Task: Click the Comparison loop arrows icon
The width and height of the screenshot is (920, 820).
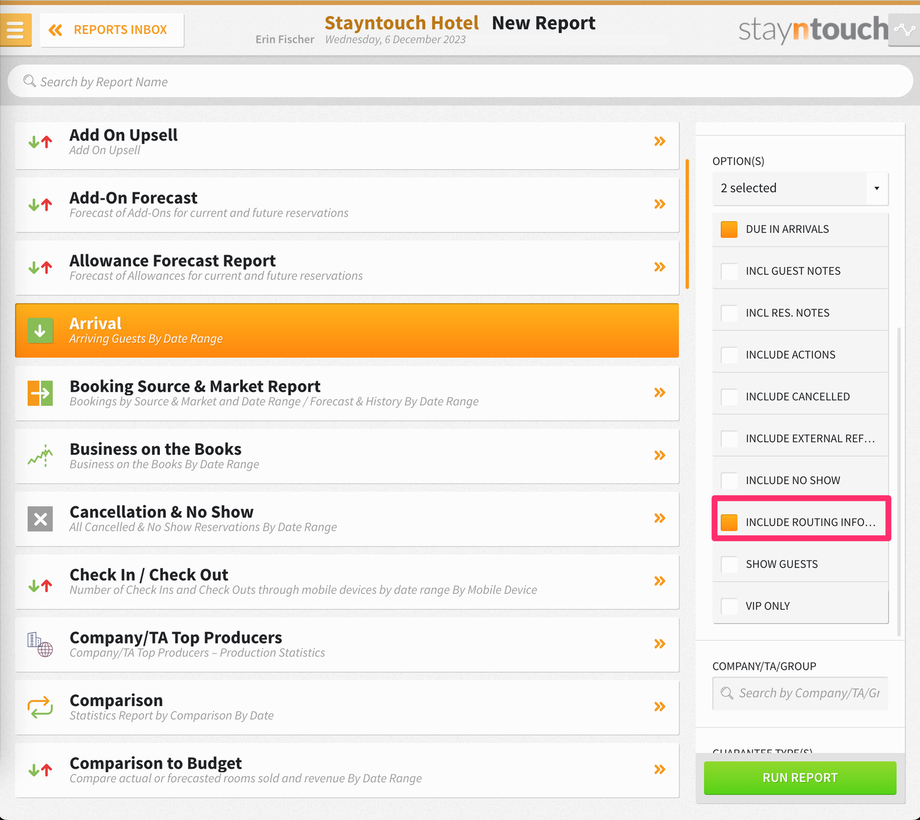Action: click(x=40, y=707)
